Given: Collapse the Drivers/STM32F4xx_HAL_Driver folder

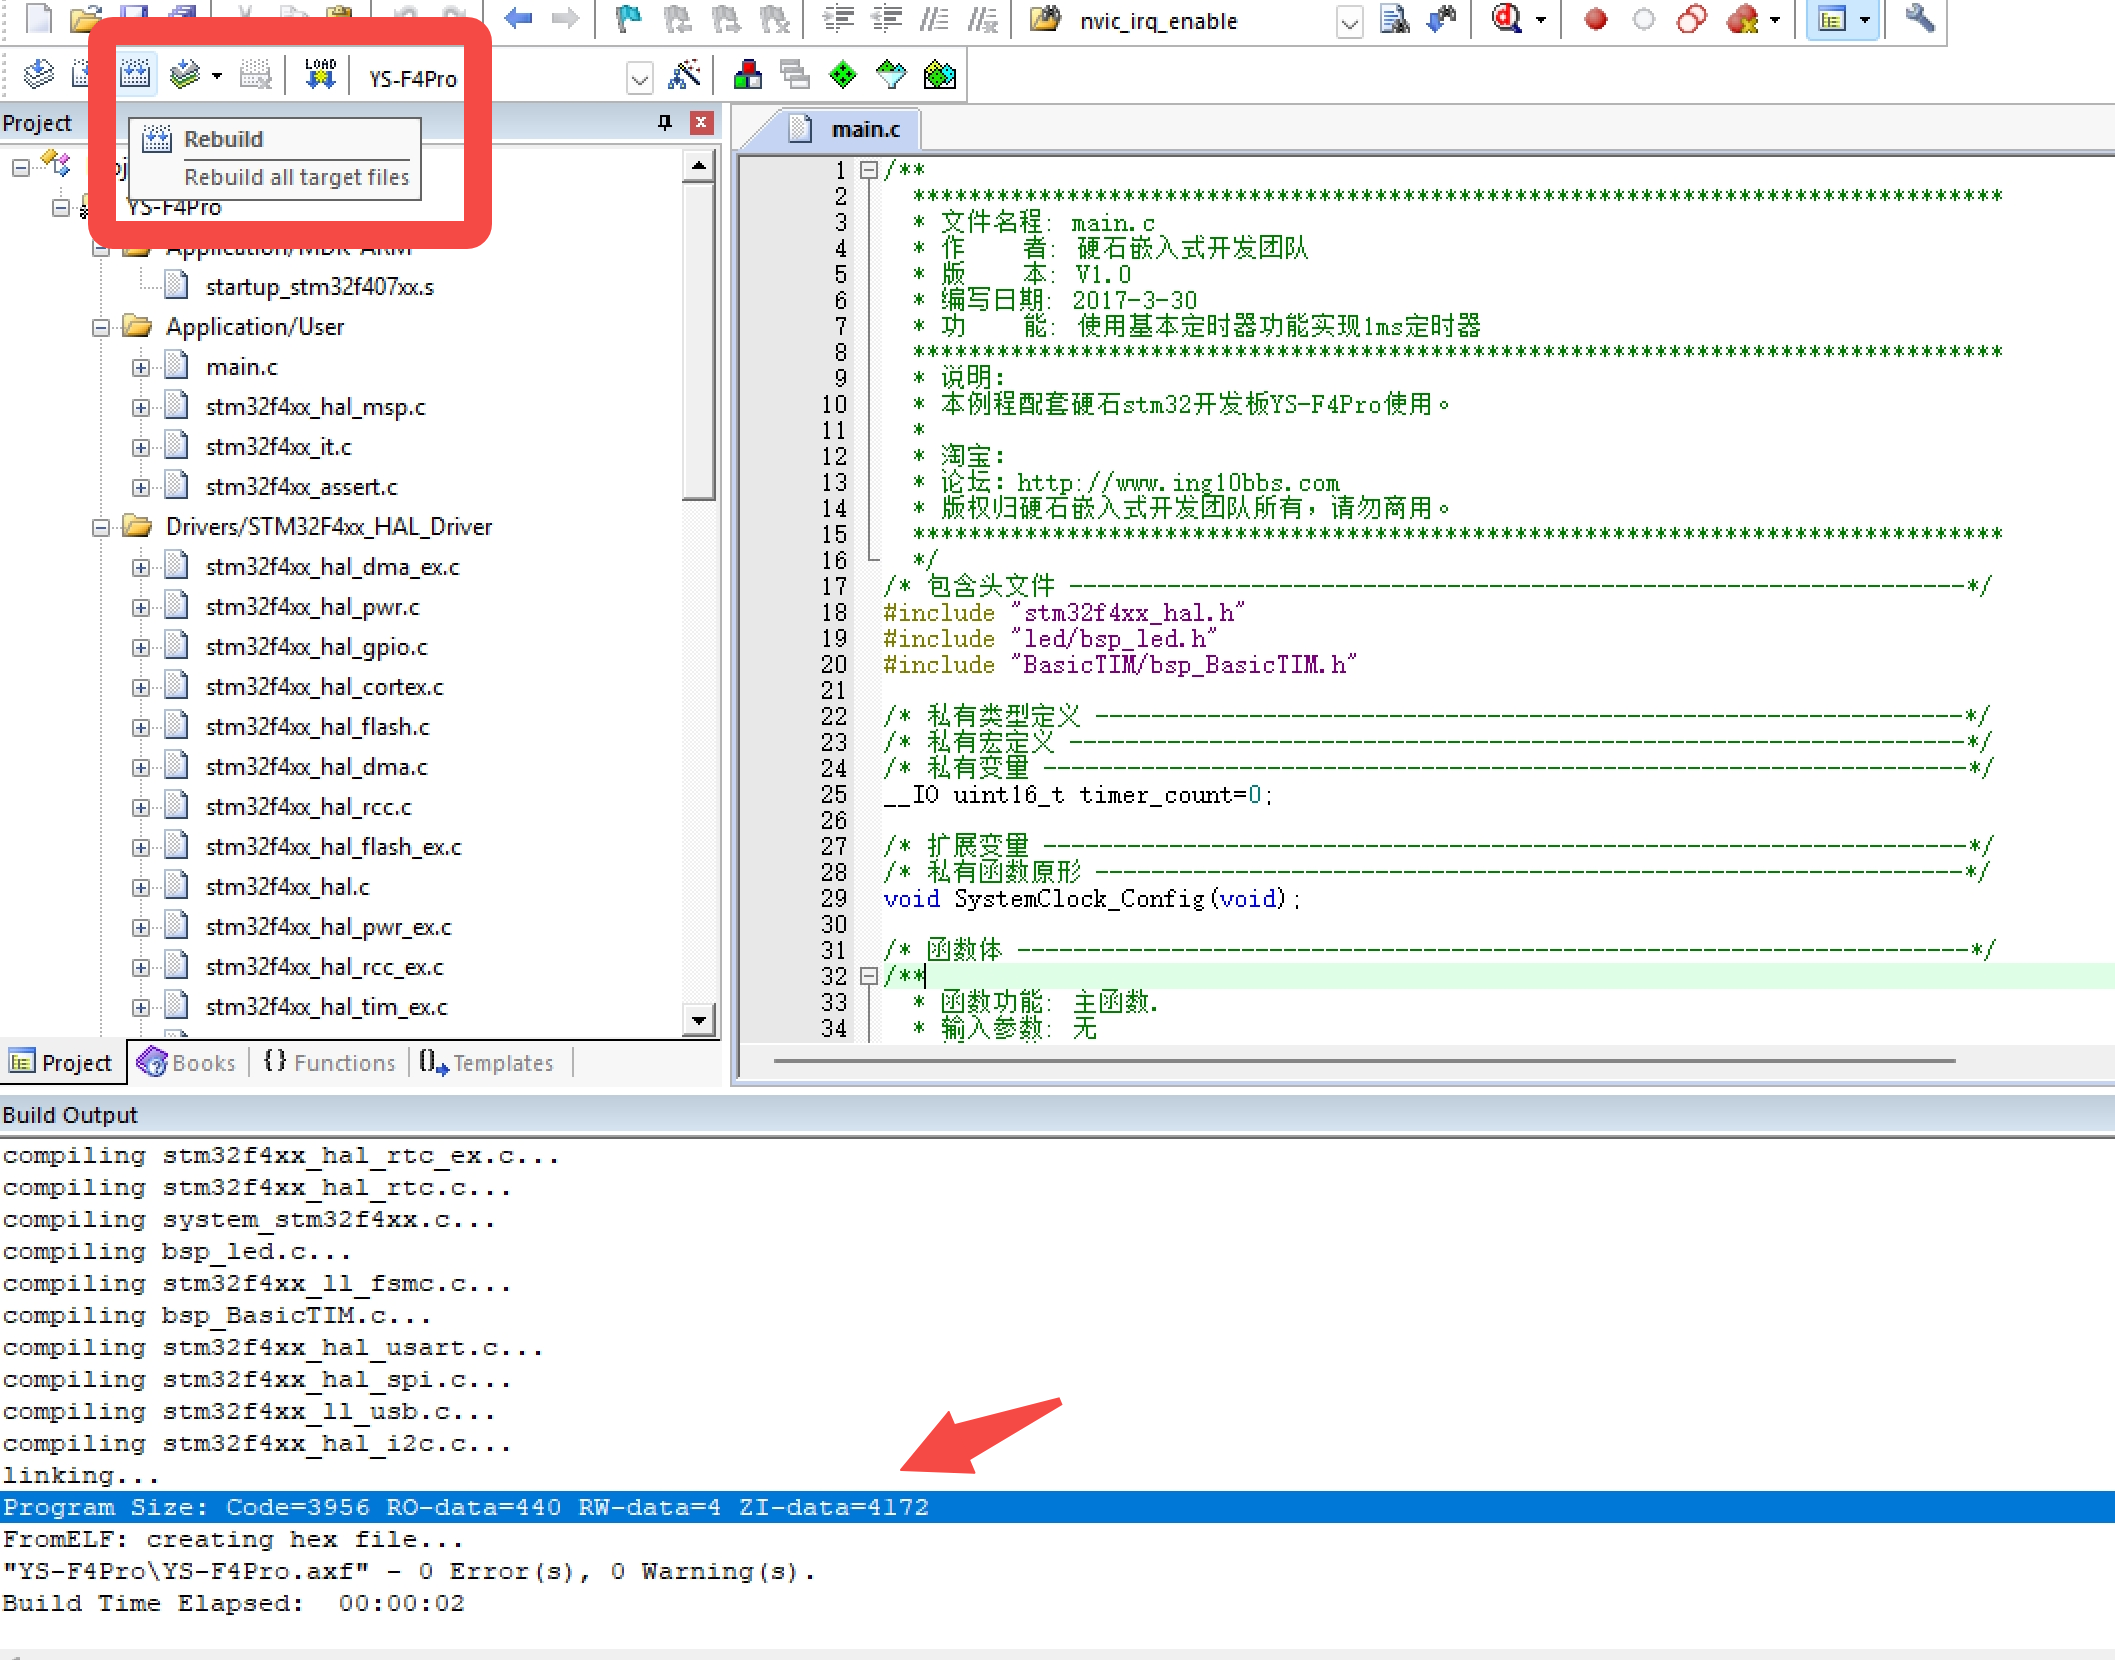Looking at the screenshot, I should click(99, 527).
